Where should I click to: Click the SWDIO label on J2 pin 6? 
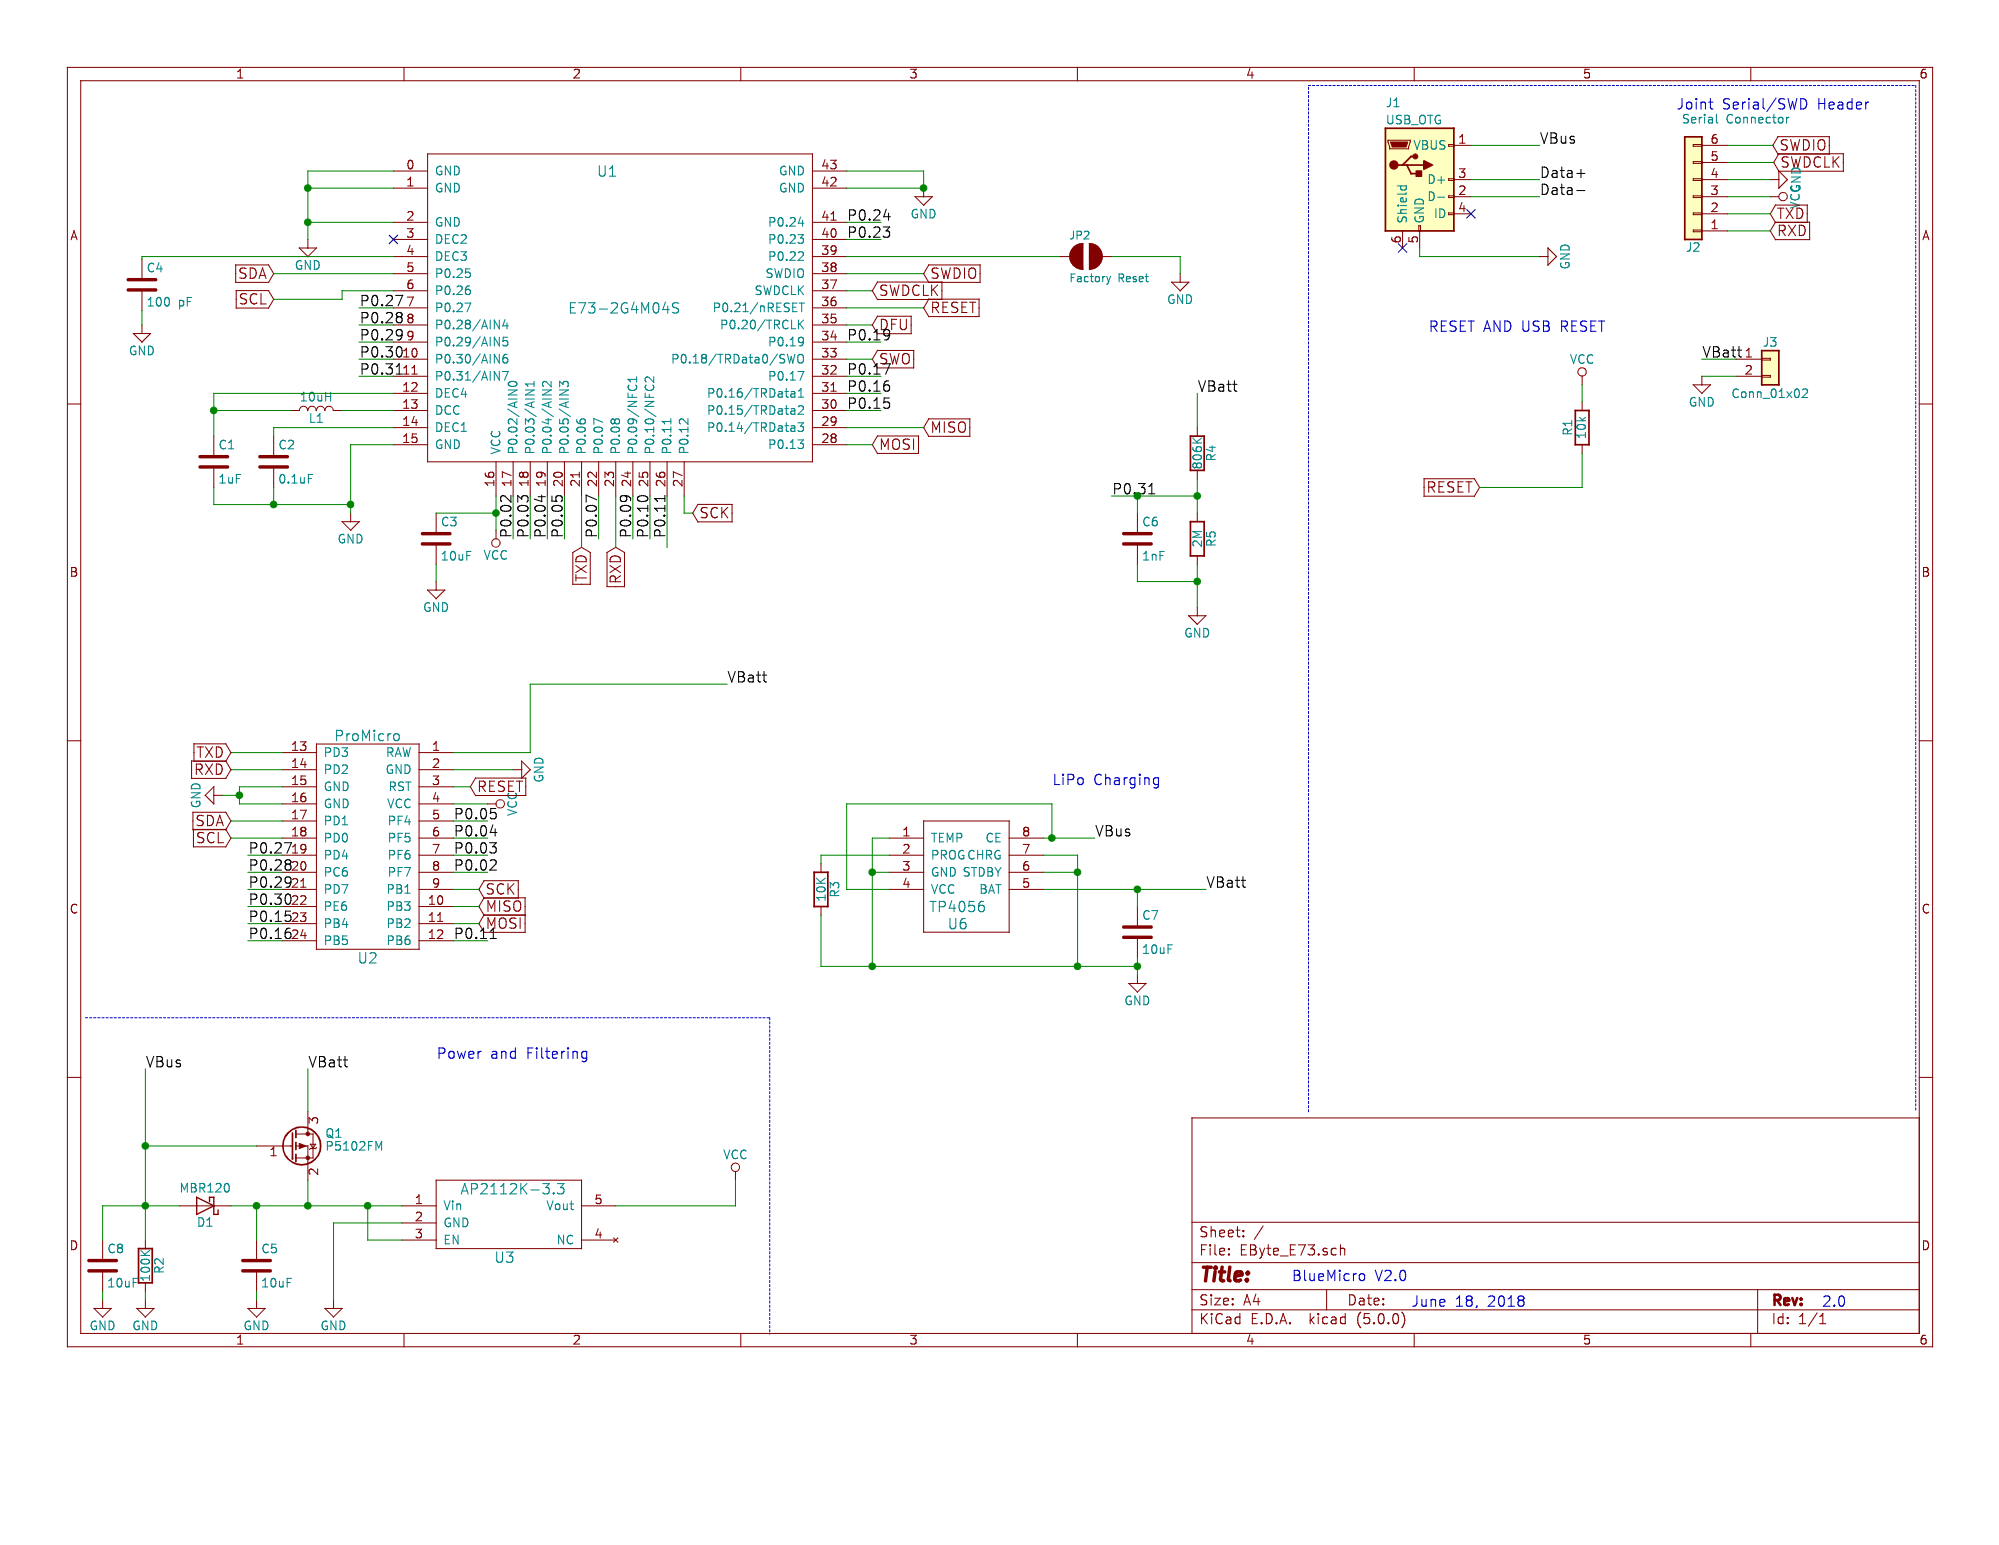point(1802,145)
